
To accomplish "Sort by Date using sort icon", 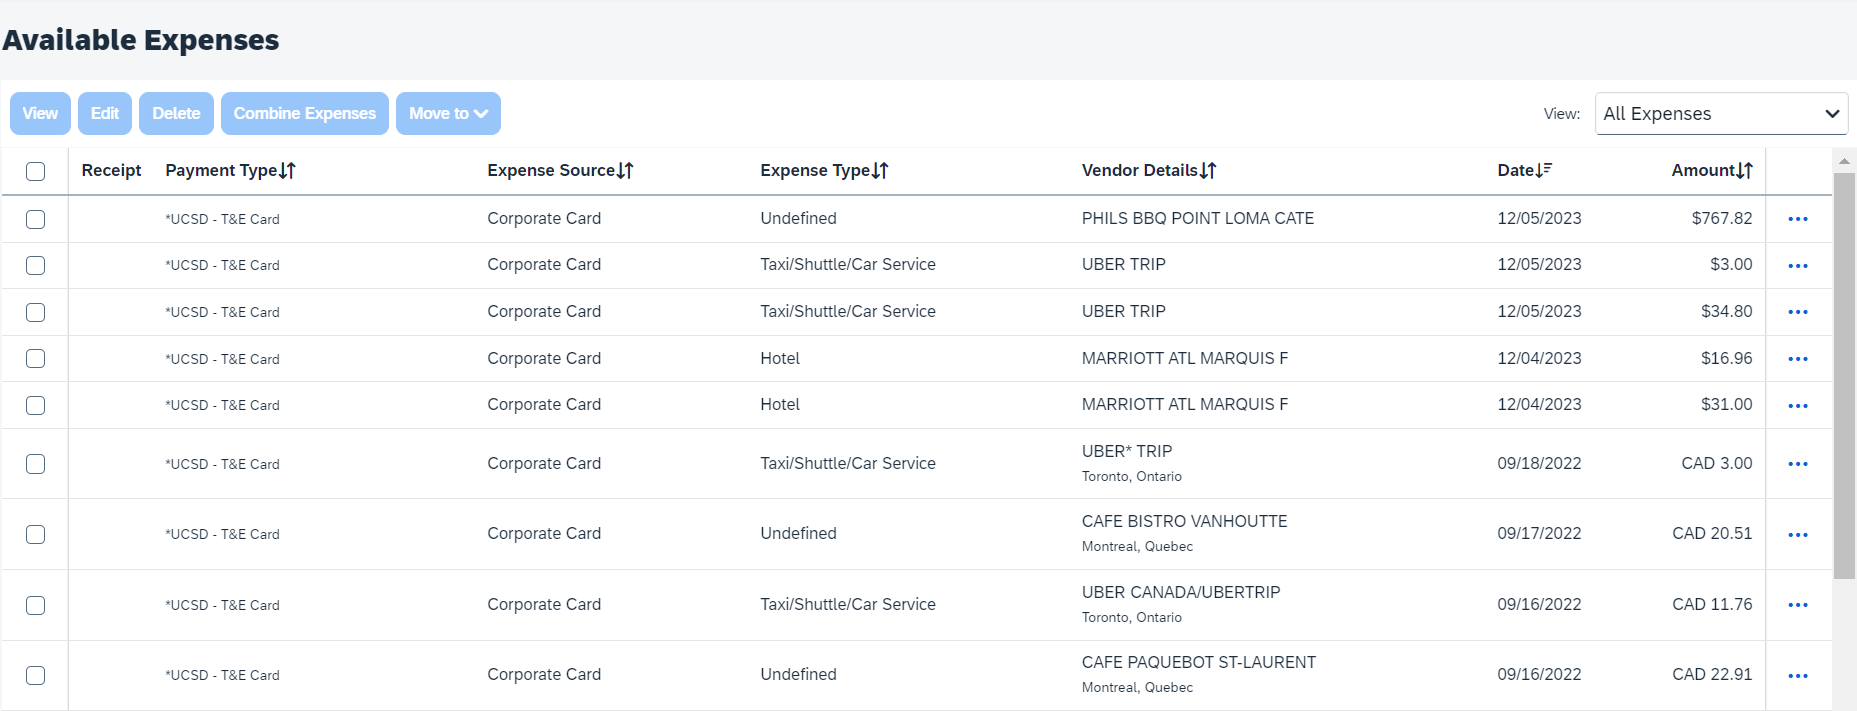I will pos(1544,171).
